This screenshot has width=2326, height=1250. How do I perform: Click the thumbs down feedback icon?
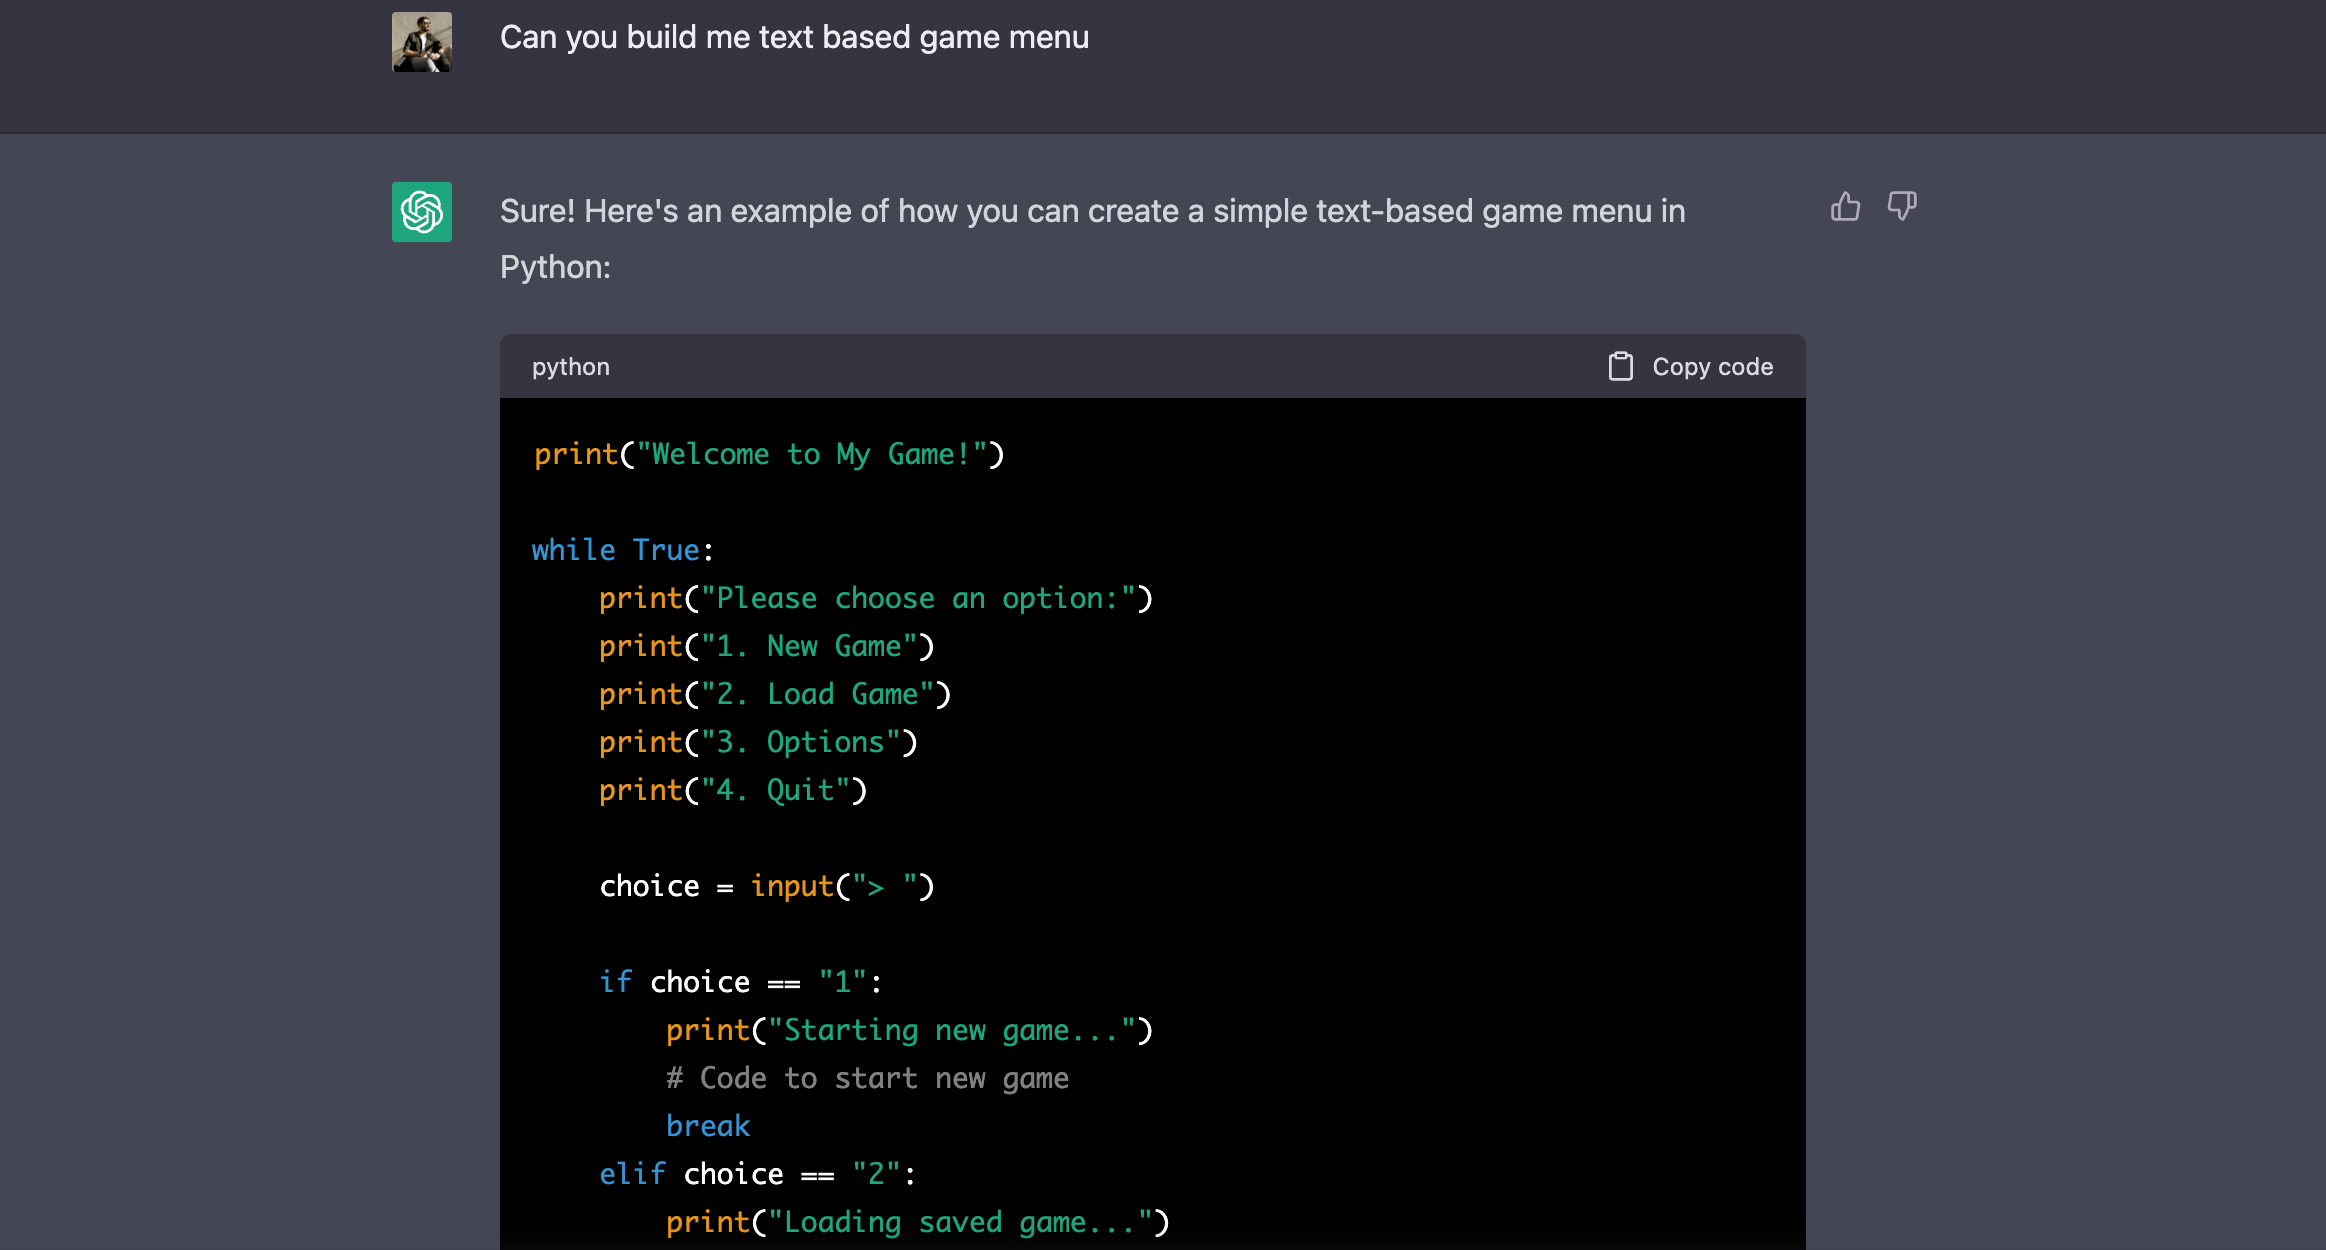(x=1901, y=207)
